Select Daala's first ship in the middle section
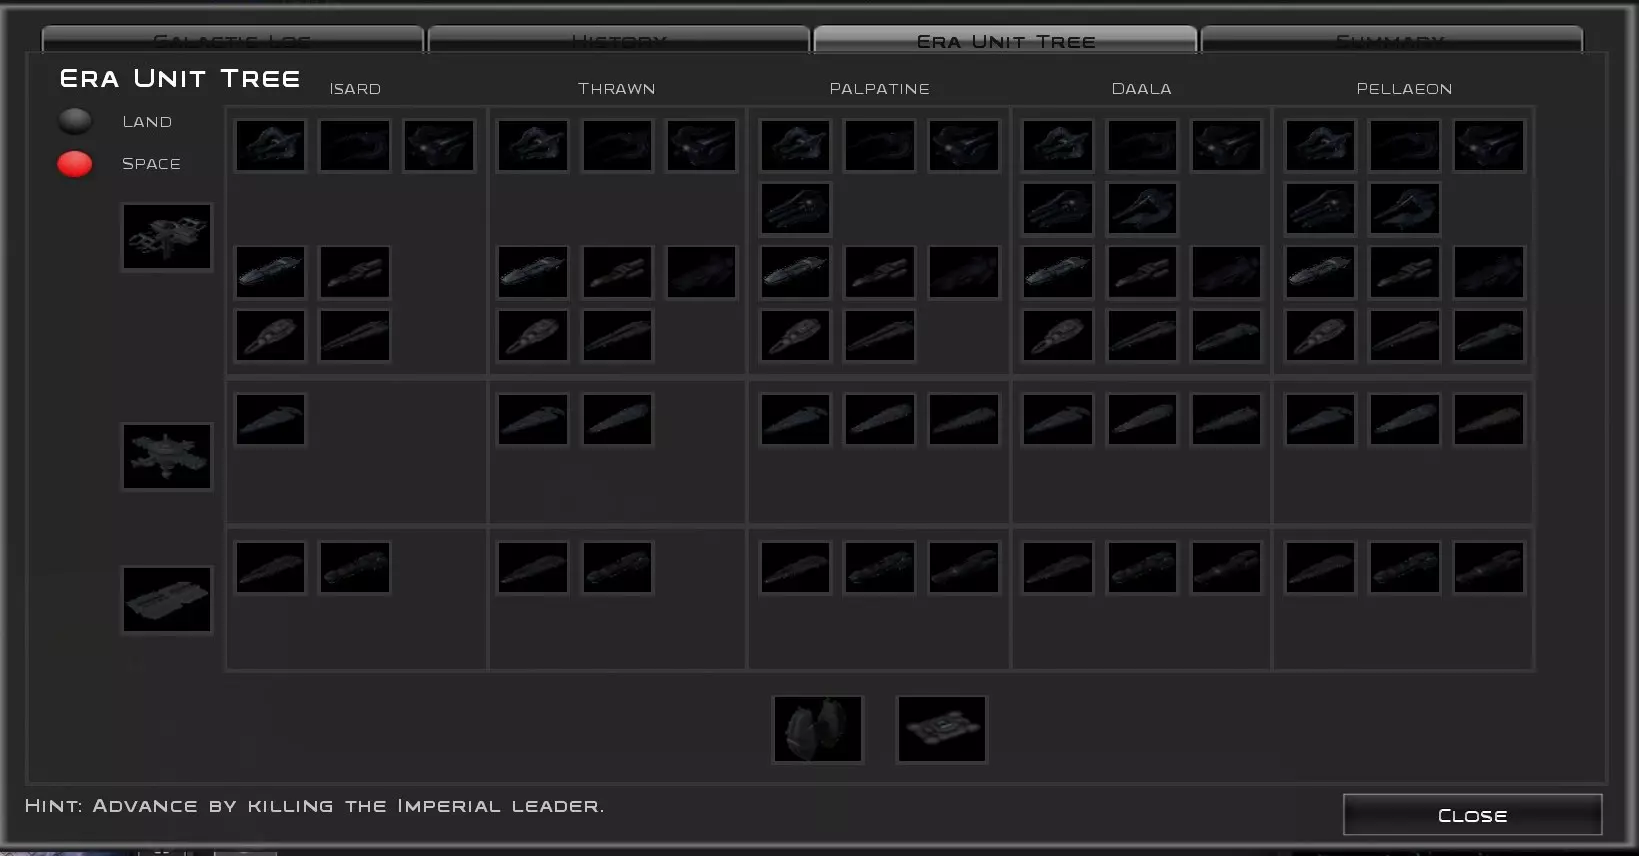The width and height of the screenshot is (1639, 856). click(1057, 419)
